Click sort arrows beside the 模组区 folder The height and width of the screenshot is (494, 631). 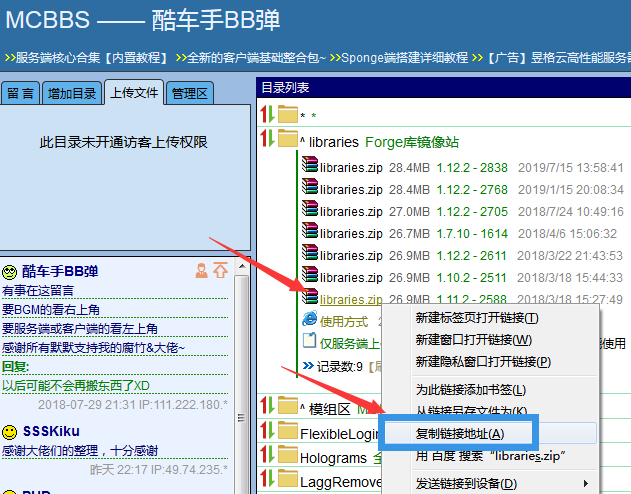267,405
